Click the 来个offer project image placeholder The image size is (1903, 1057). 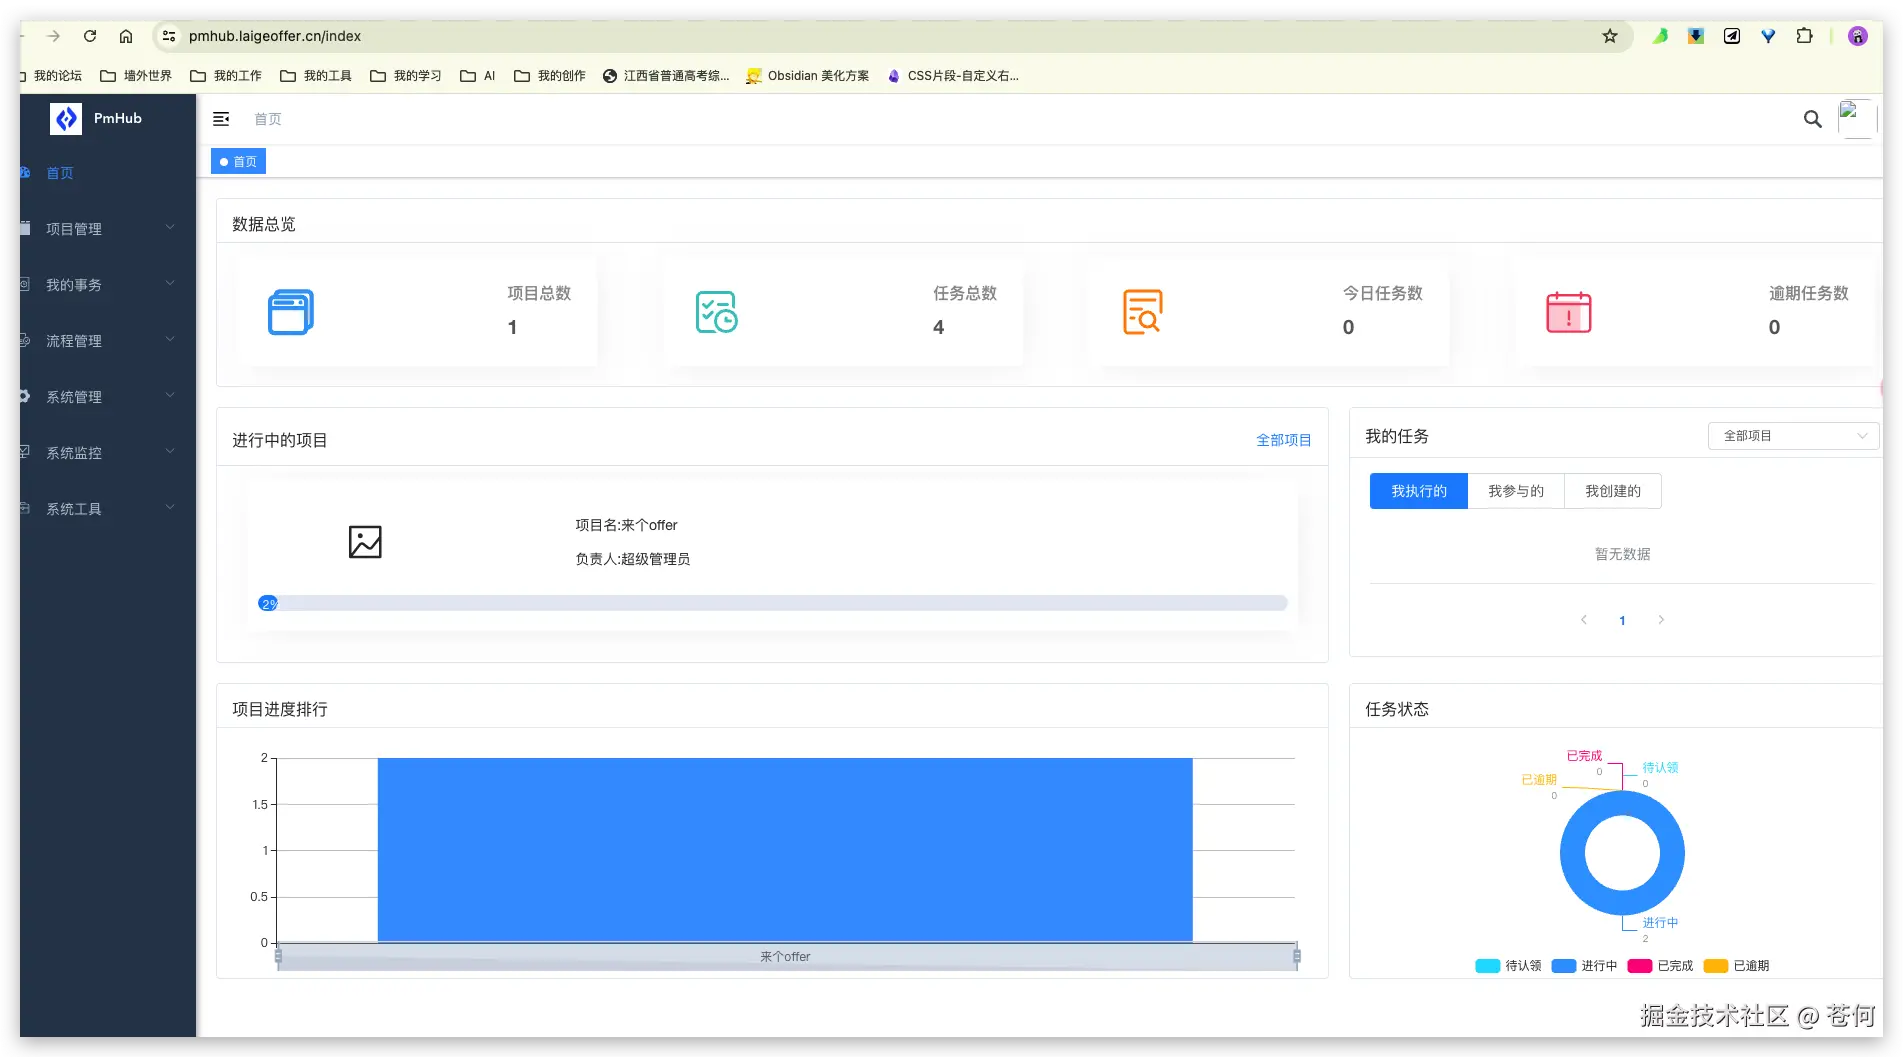point(365,542)
